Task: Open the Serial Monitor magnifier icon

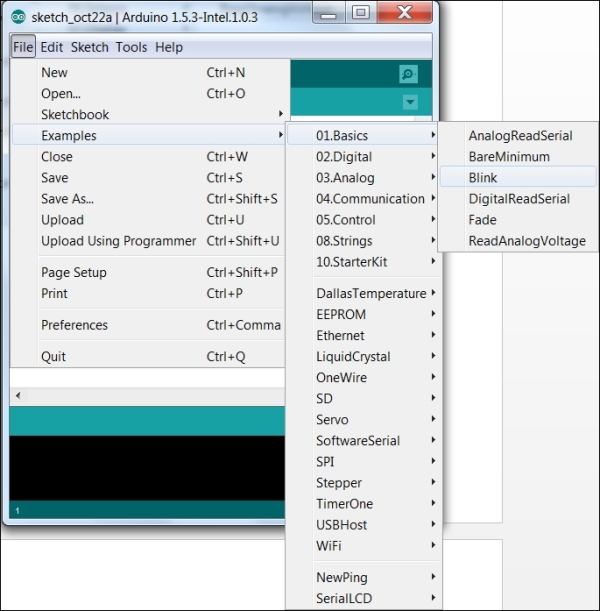Action: (408, 74)
